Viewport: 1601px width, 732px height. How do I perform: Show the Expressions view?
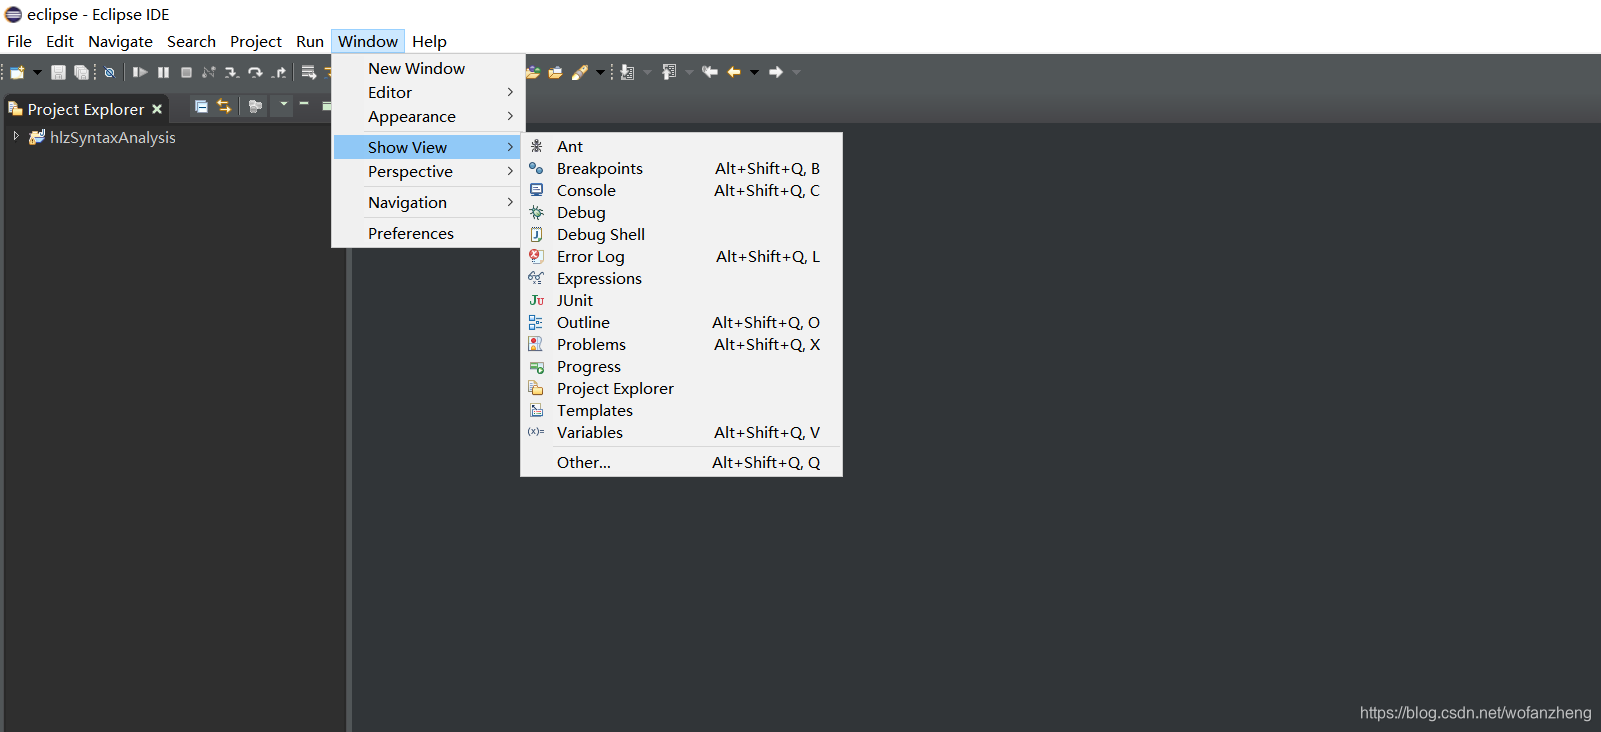click(x=681, y=278)
